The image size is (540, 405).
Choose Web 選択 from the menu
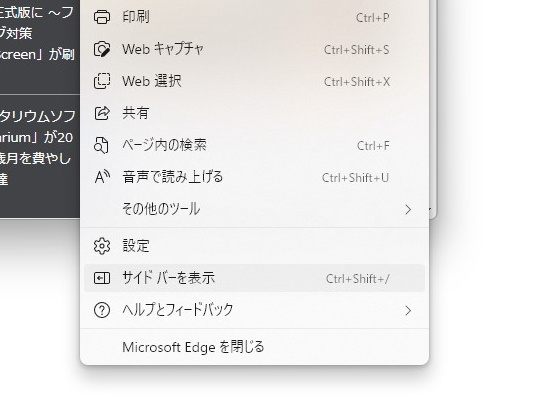(x=255, y=81)
